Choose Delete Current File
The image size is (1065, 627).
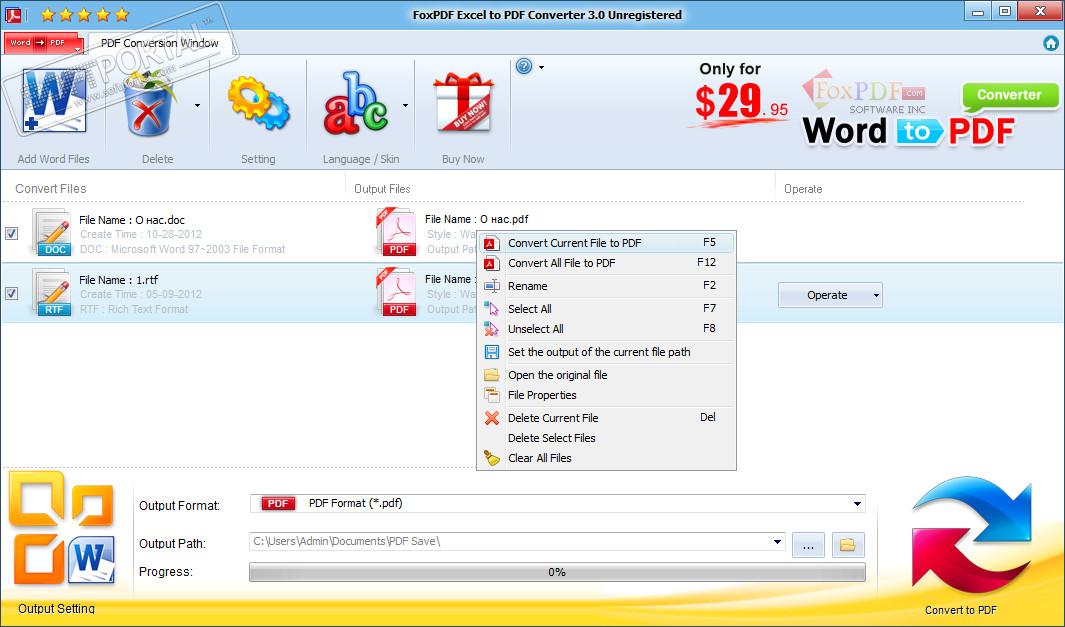pos(606,418)
